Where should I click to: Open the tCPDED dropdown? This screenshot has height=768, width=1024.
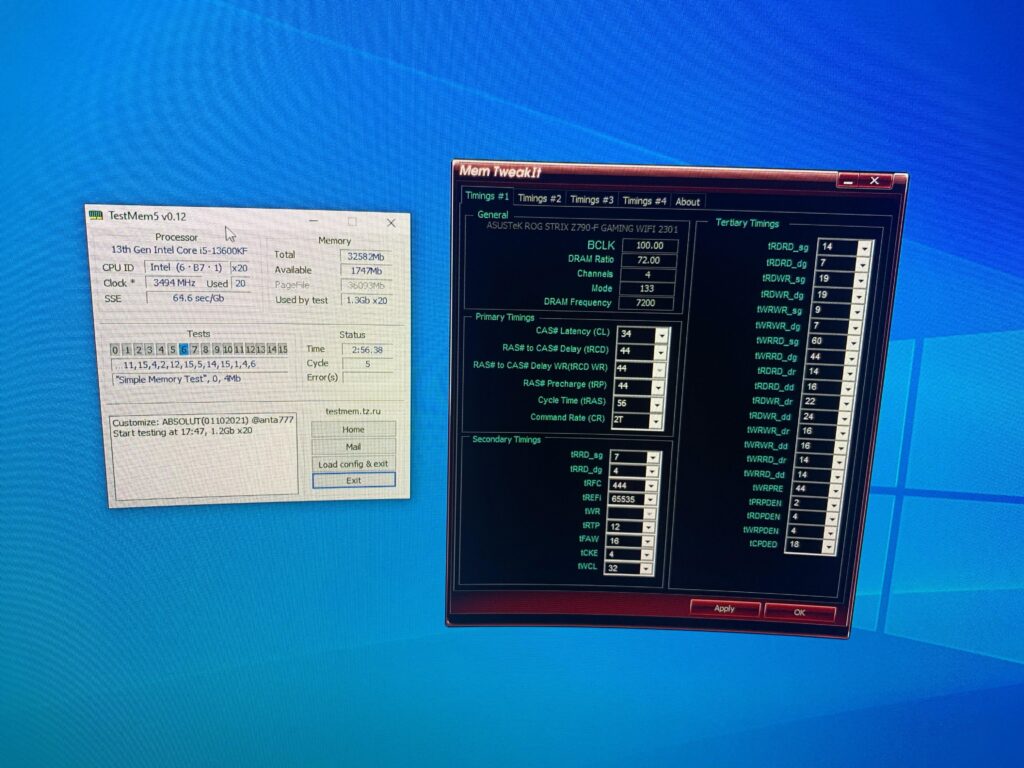click(827, 545)
